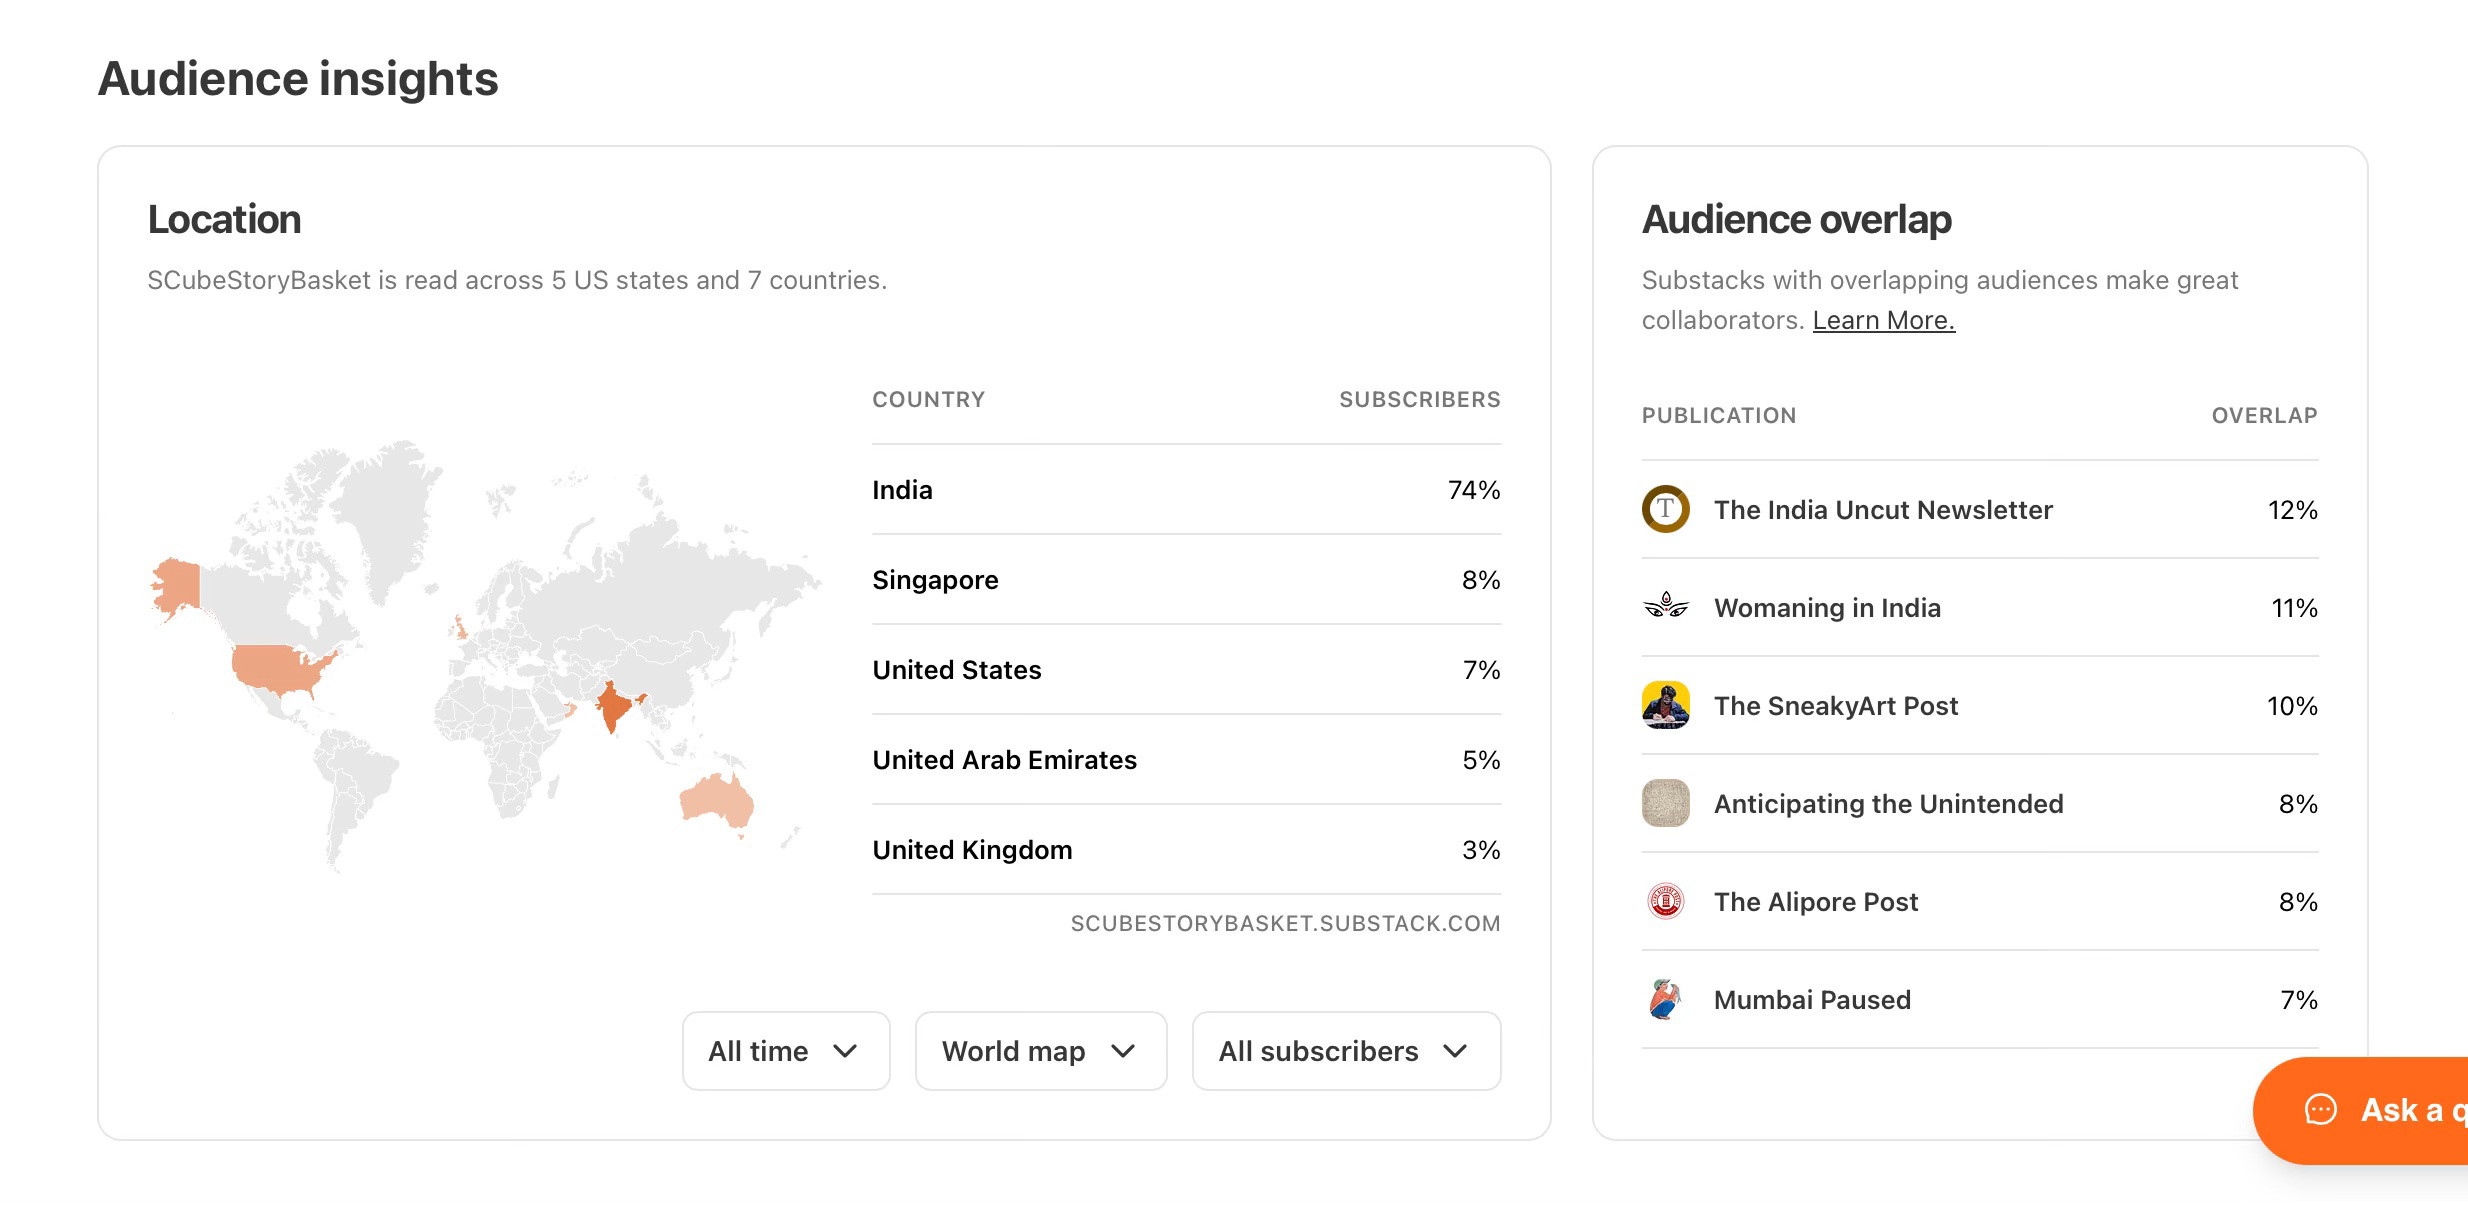Click the 10% overlap value
The image size is (2468, 1205).
pos(2292,706)
